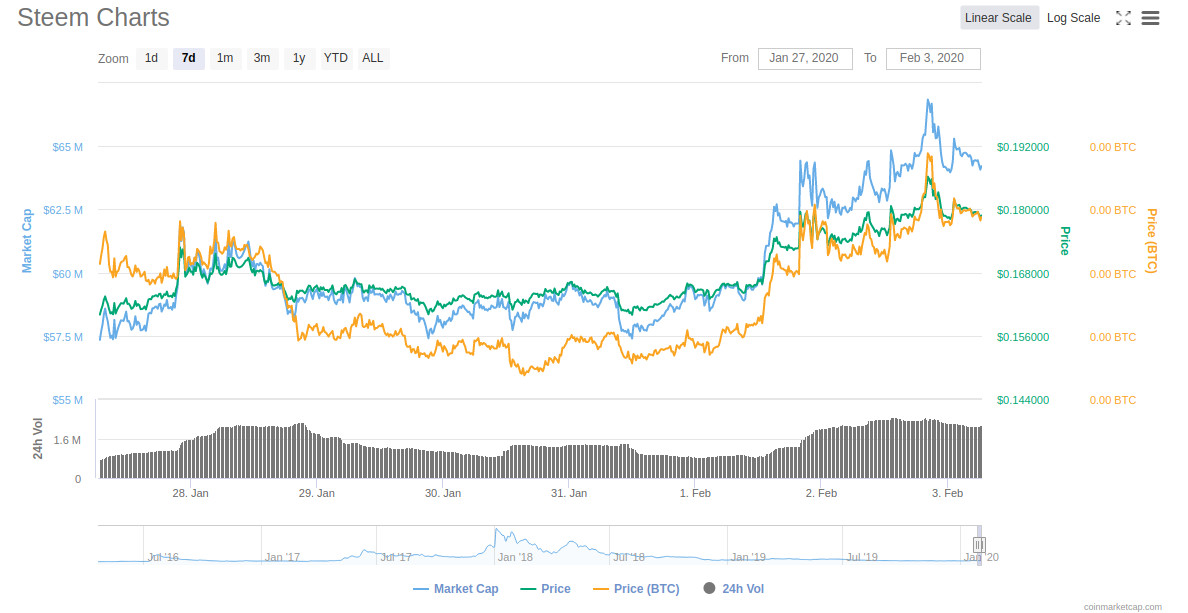This screenshot has height=613, width=1188.
Task: Open the chart hamburger menu icon
Action: tap(1150, 17)
